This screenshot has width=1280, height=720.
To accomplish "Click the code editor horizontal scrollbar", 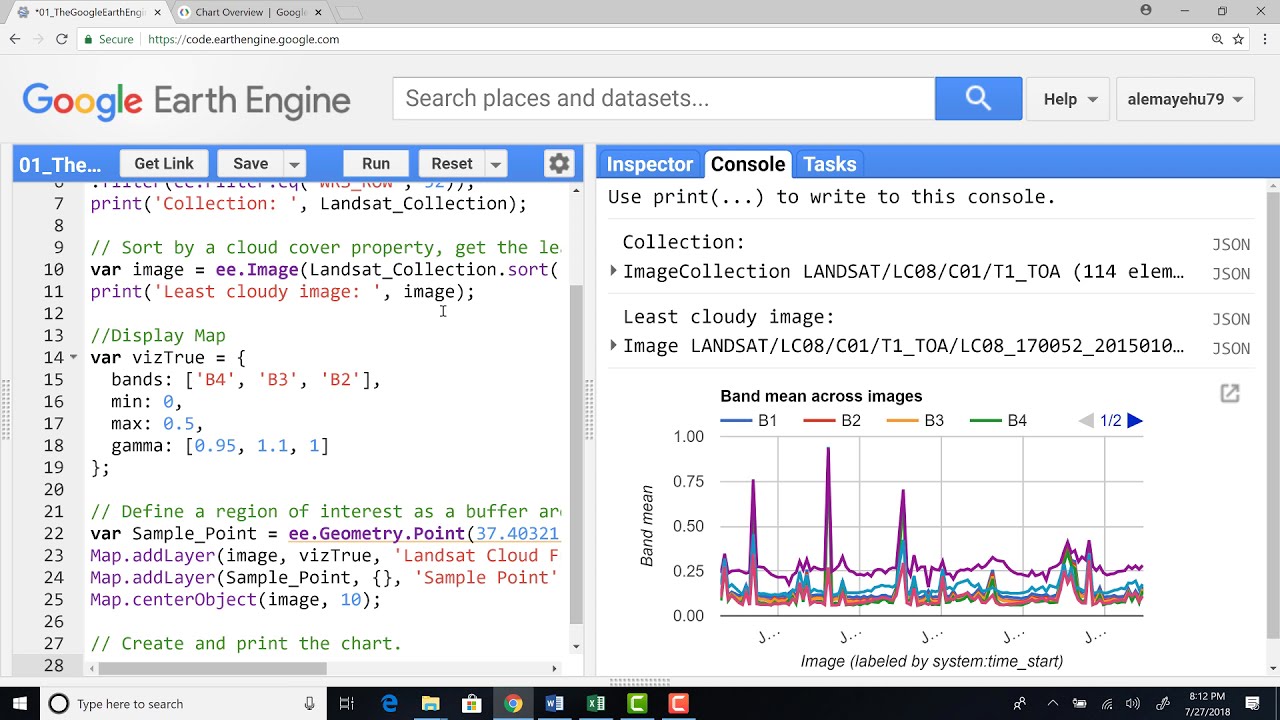I will coord(212,668).
